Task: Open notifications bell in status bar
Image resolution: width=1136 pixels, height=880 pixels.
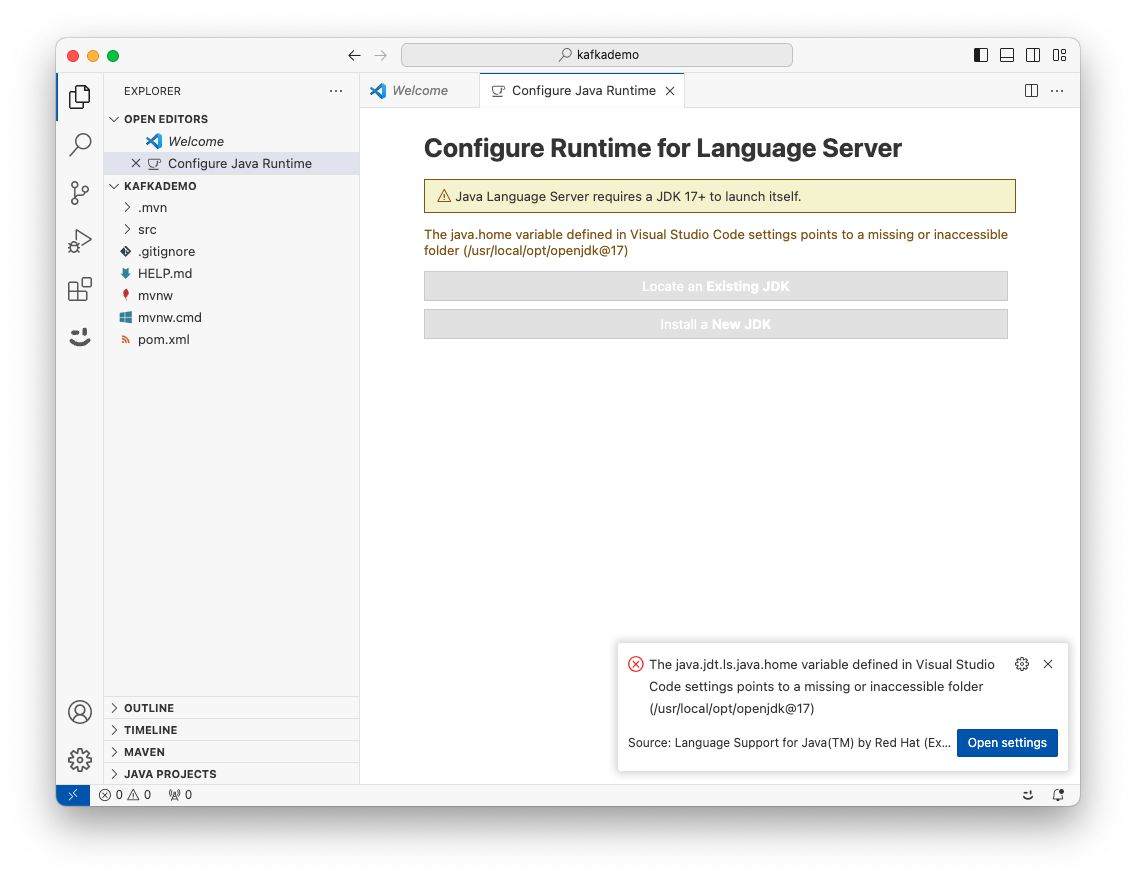Action: (x=1058, y=795)
